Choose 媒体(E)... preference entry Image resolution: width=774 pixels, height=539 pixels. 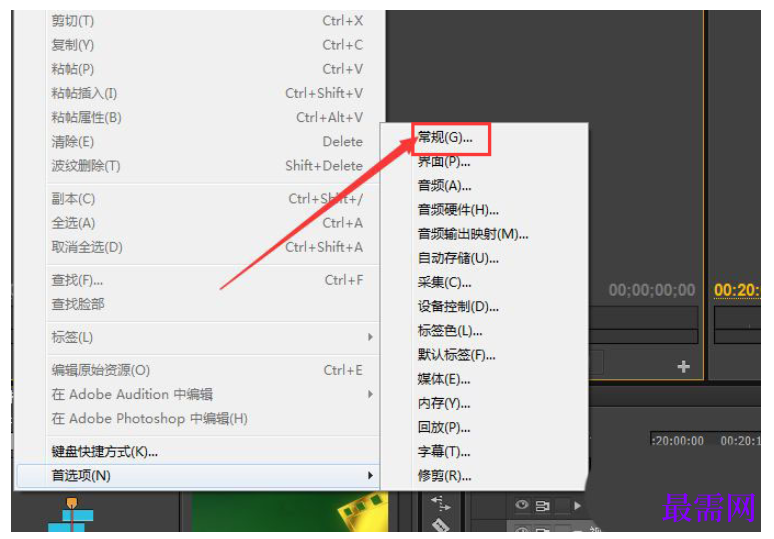tap(444, 379)
